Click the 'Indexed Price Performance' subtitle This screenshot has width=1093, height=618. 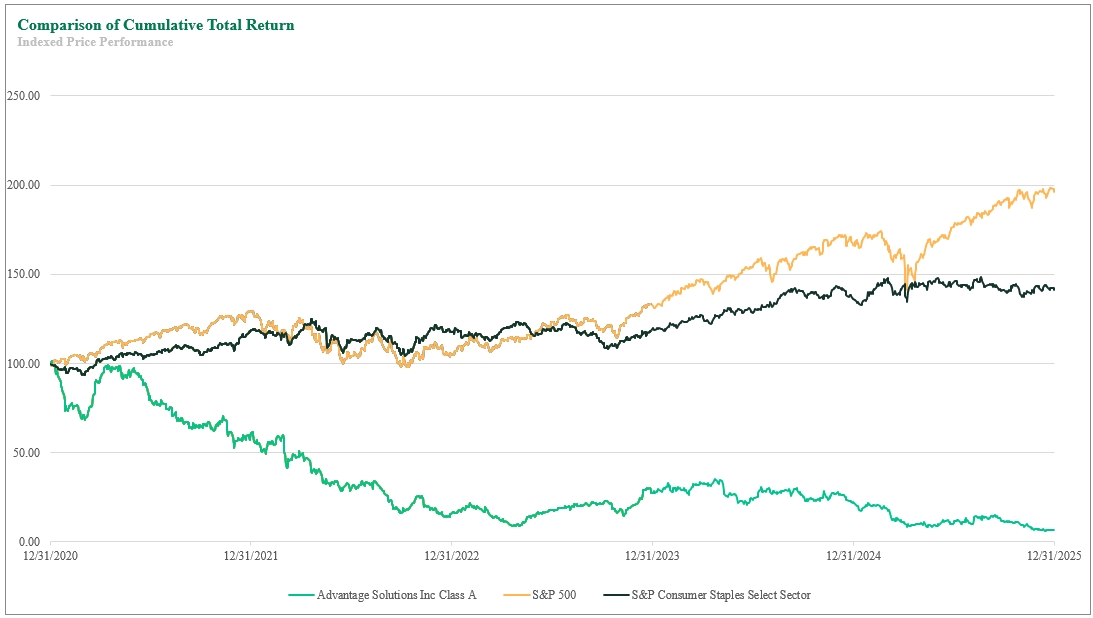coord(95,42)
